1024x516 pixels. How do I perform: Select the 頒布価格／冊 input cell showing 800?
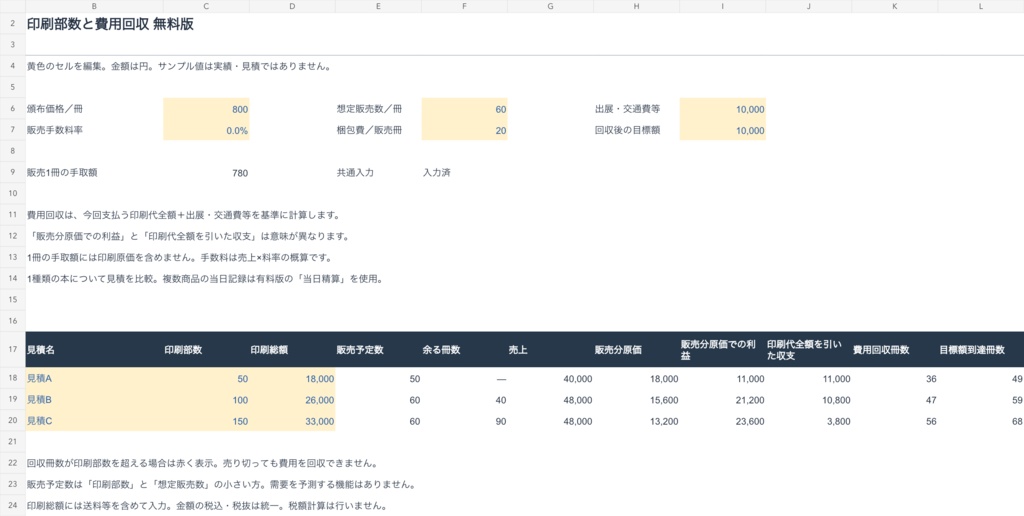coord(206,109)
